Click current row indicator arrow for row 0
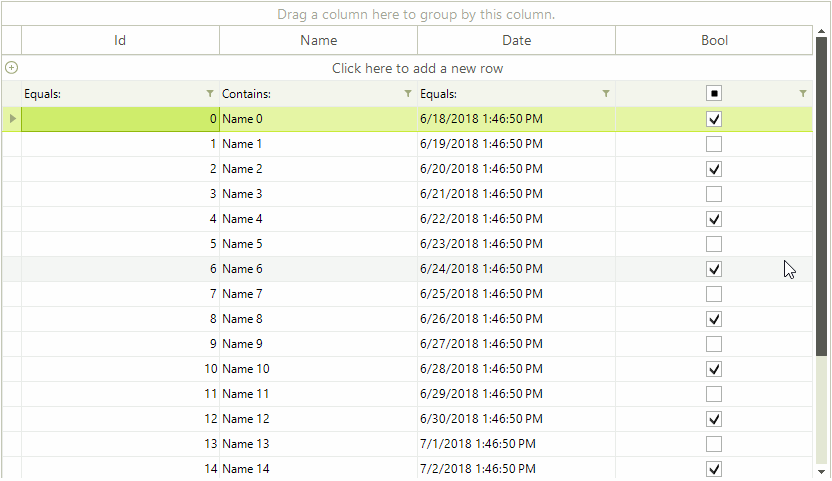The image size is (832, 481). pyautogui.click(x=13, y=118)
